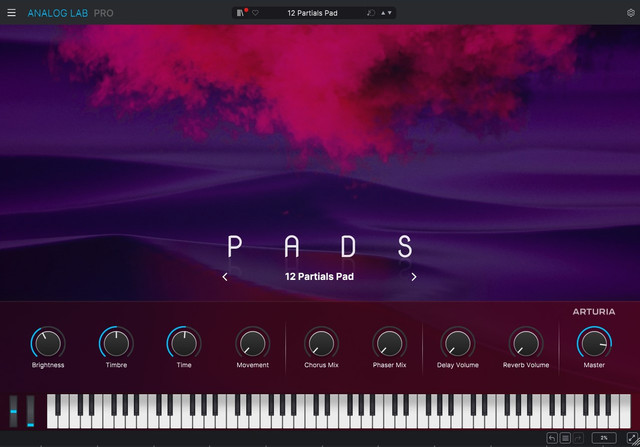This screenshot has height=447, width=640.
Task: Open the preset library browser icon
Action: (x=240, y=13)
